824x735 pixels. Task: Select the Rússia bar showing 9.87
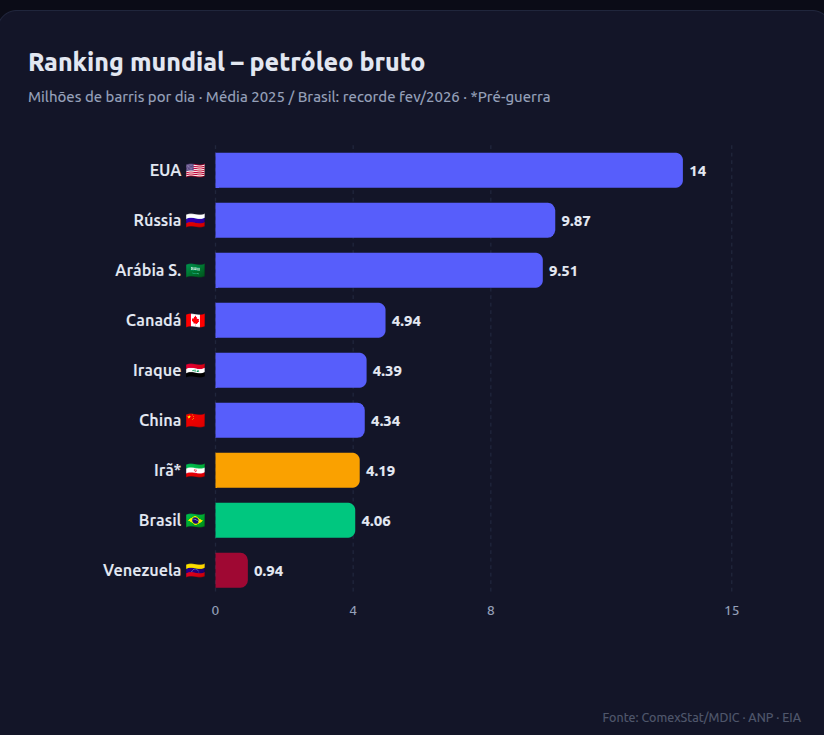385,220
